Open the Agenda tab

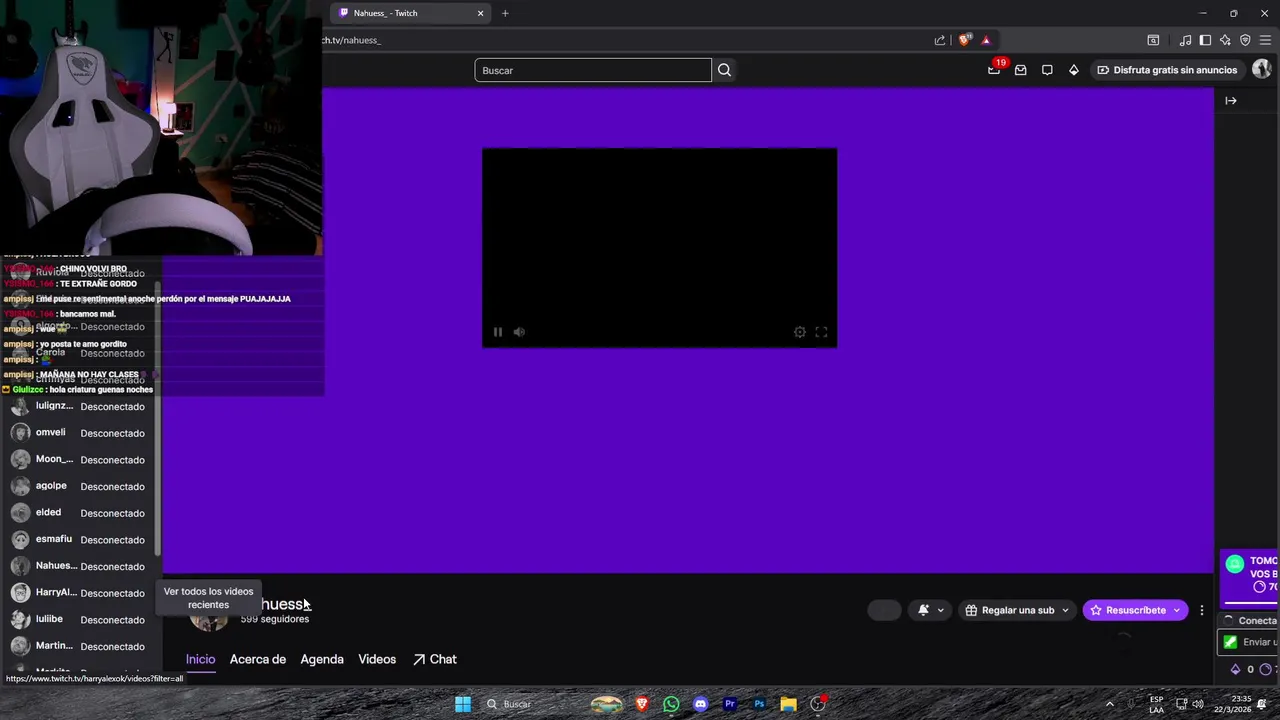pyautogui.click(x=322, y=659)
